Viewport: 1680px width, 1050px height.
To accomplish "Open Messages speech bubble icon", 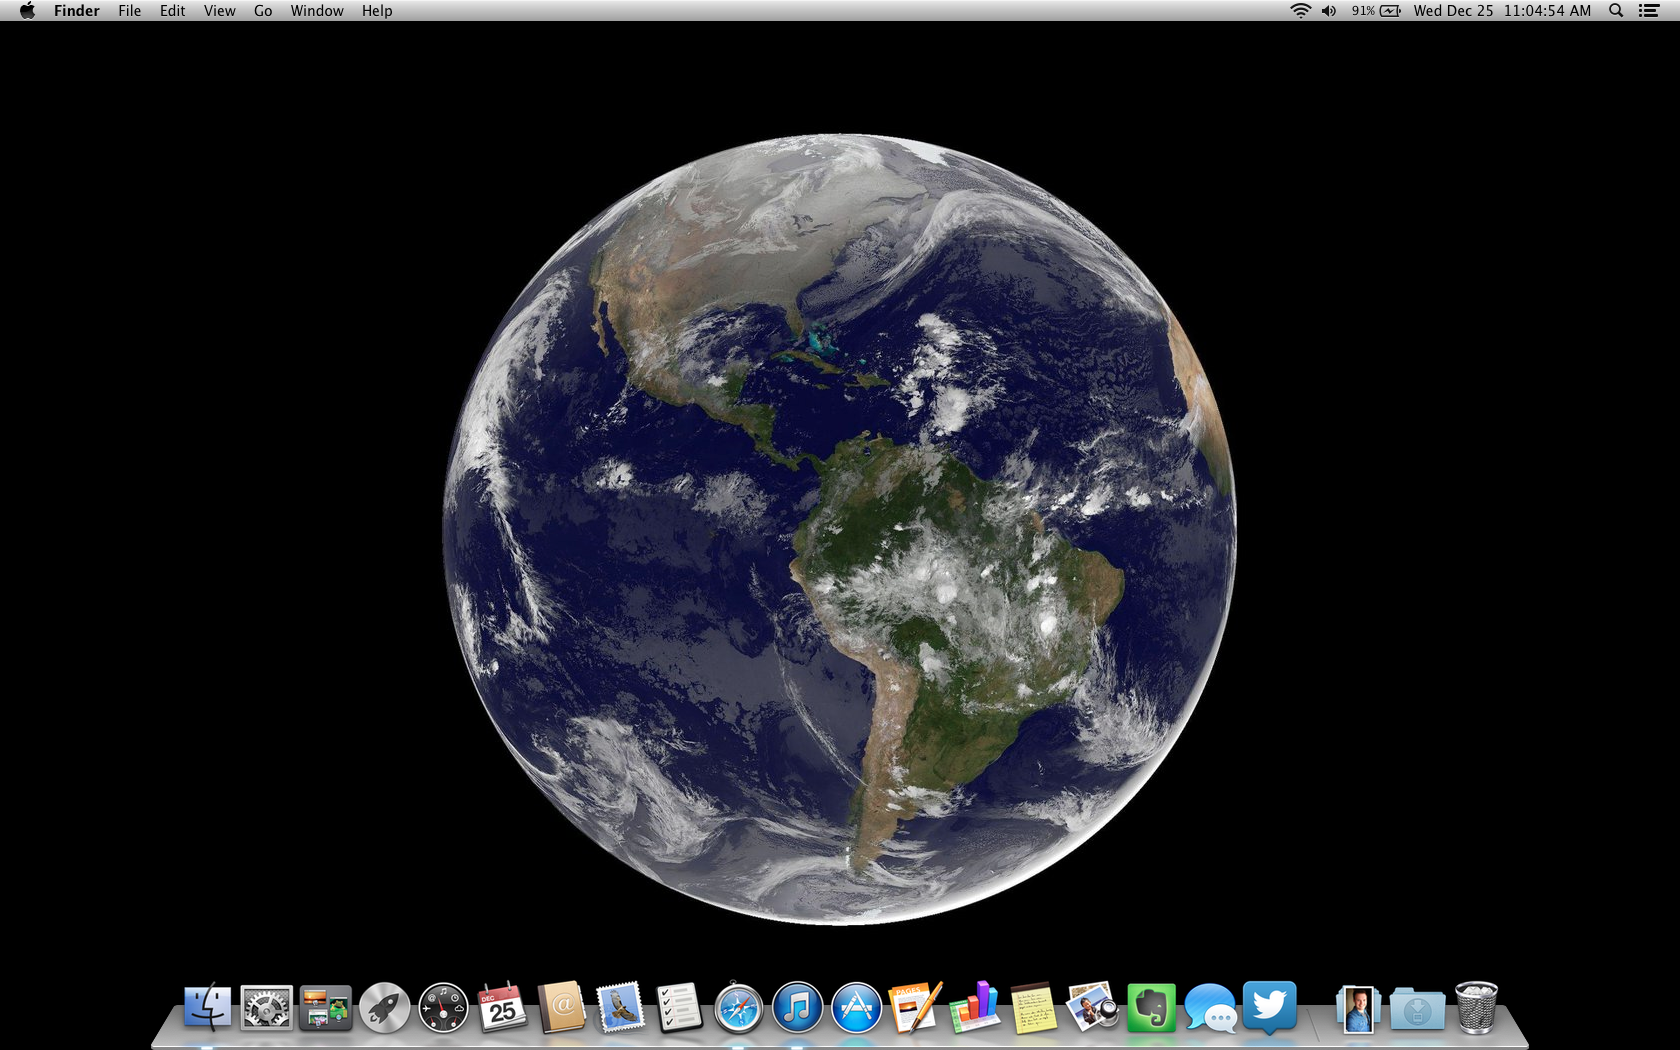I will pyautogui.click(x=1210, y=1008).
